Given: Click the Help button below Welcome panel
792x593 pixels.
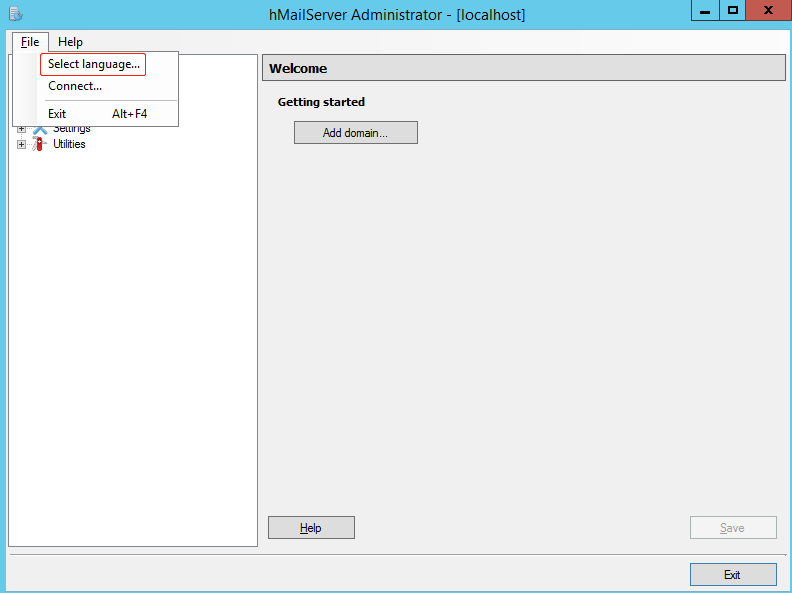Looking at the screenshot, I should (x=311, y=527).
